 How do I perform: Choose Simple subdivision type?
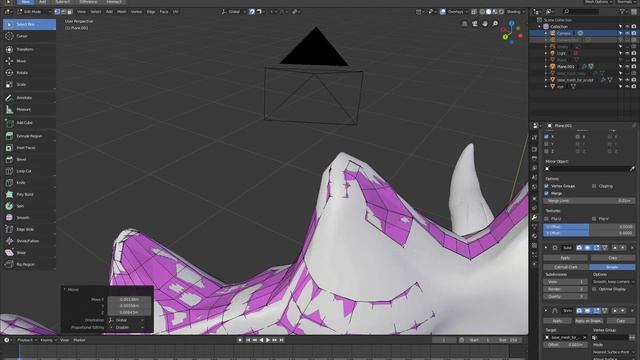(x=612, y=267)
